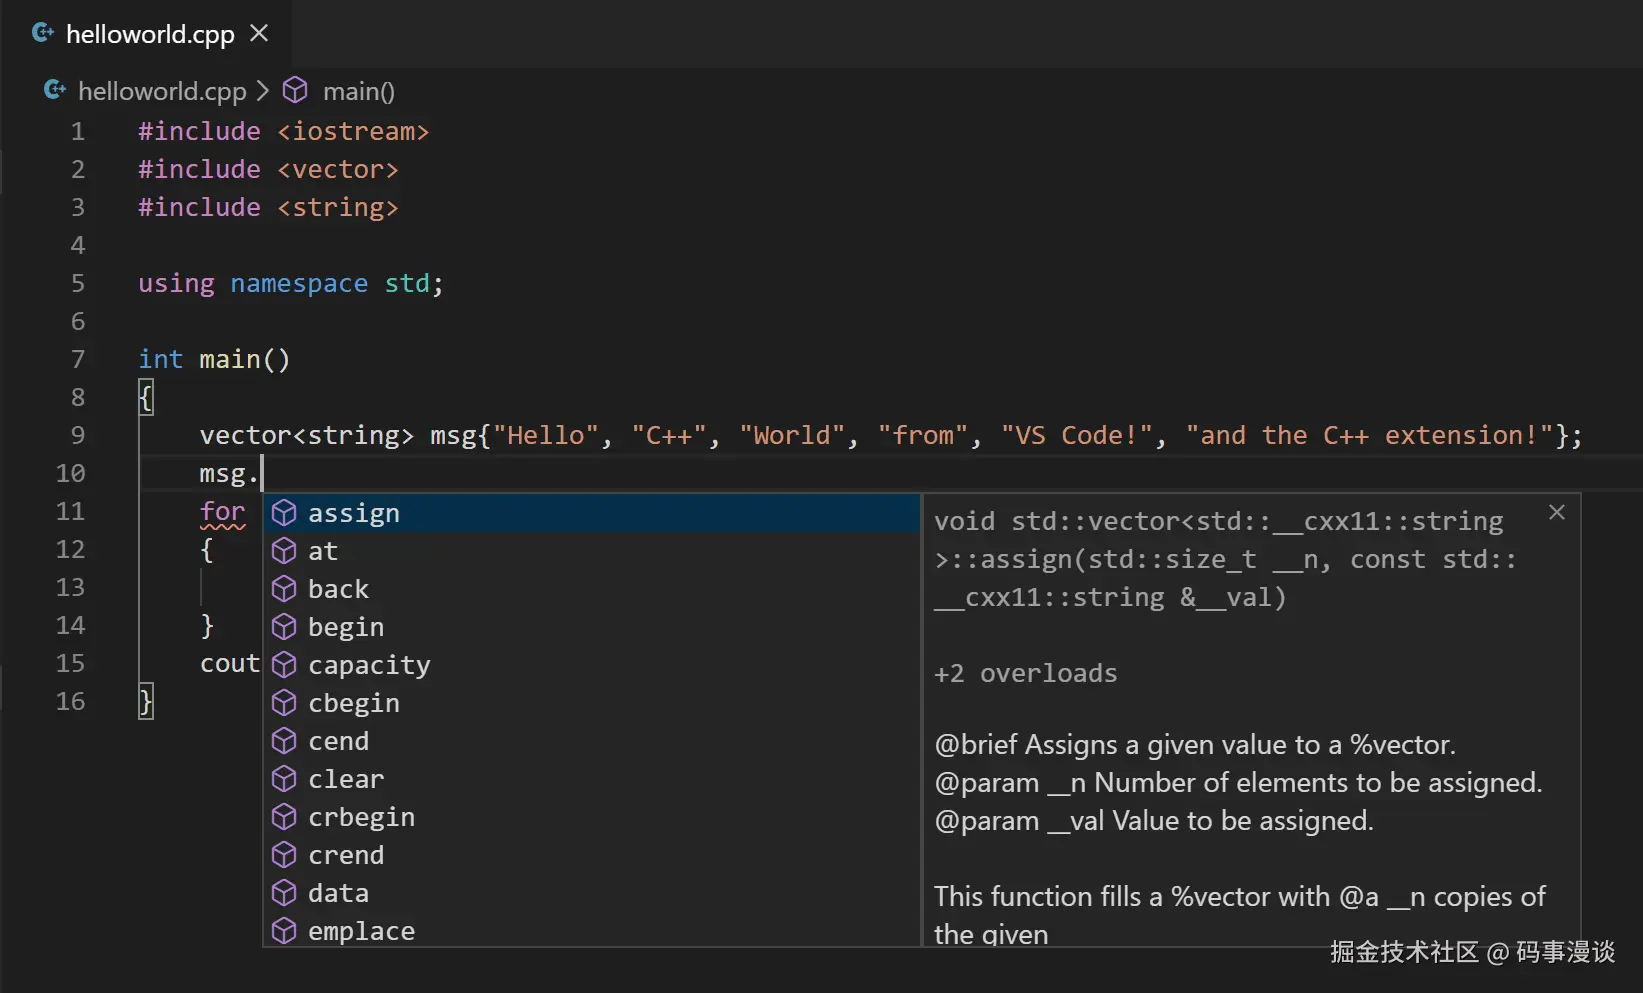Image resolution: width=1643 pixels, height=993 pixels.
Task: Click the method icon beside "data"
Action: 284,893
